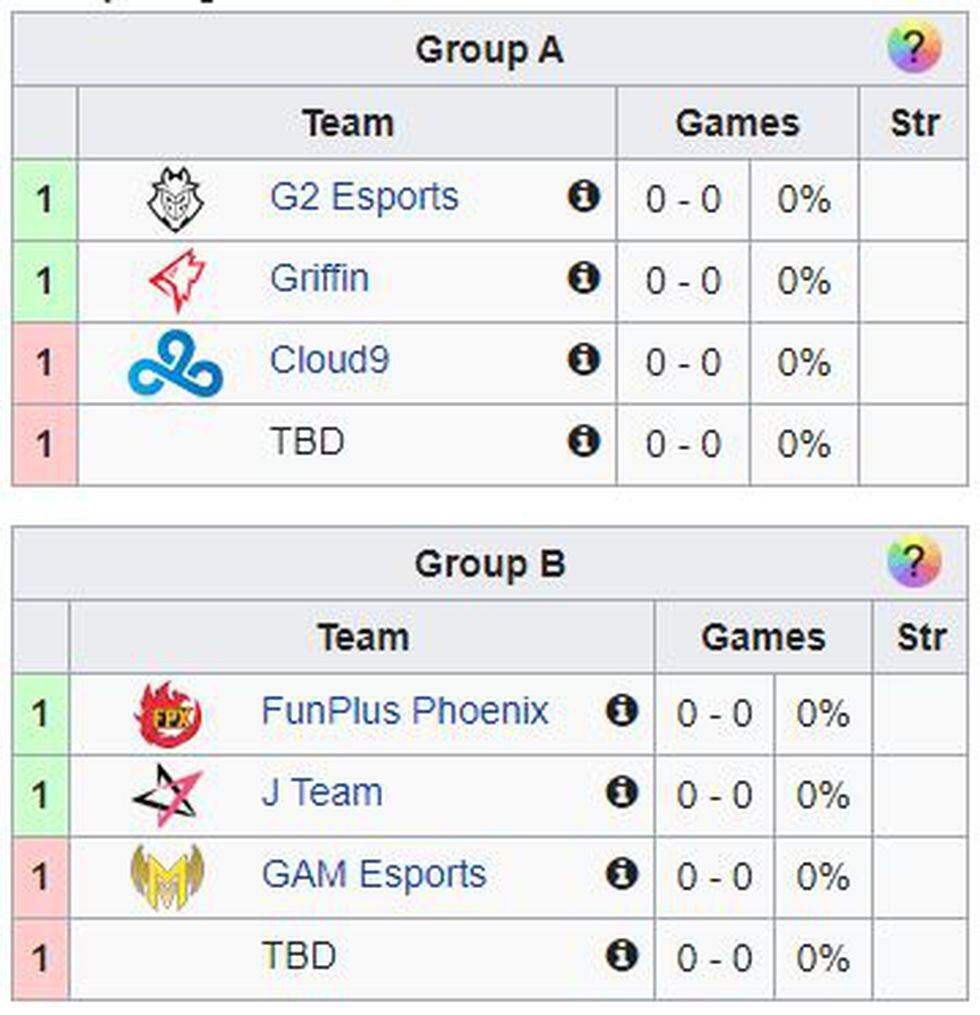
Task: Show info popup for J Team
Action: (621, 793)
